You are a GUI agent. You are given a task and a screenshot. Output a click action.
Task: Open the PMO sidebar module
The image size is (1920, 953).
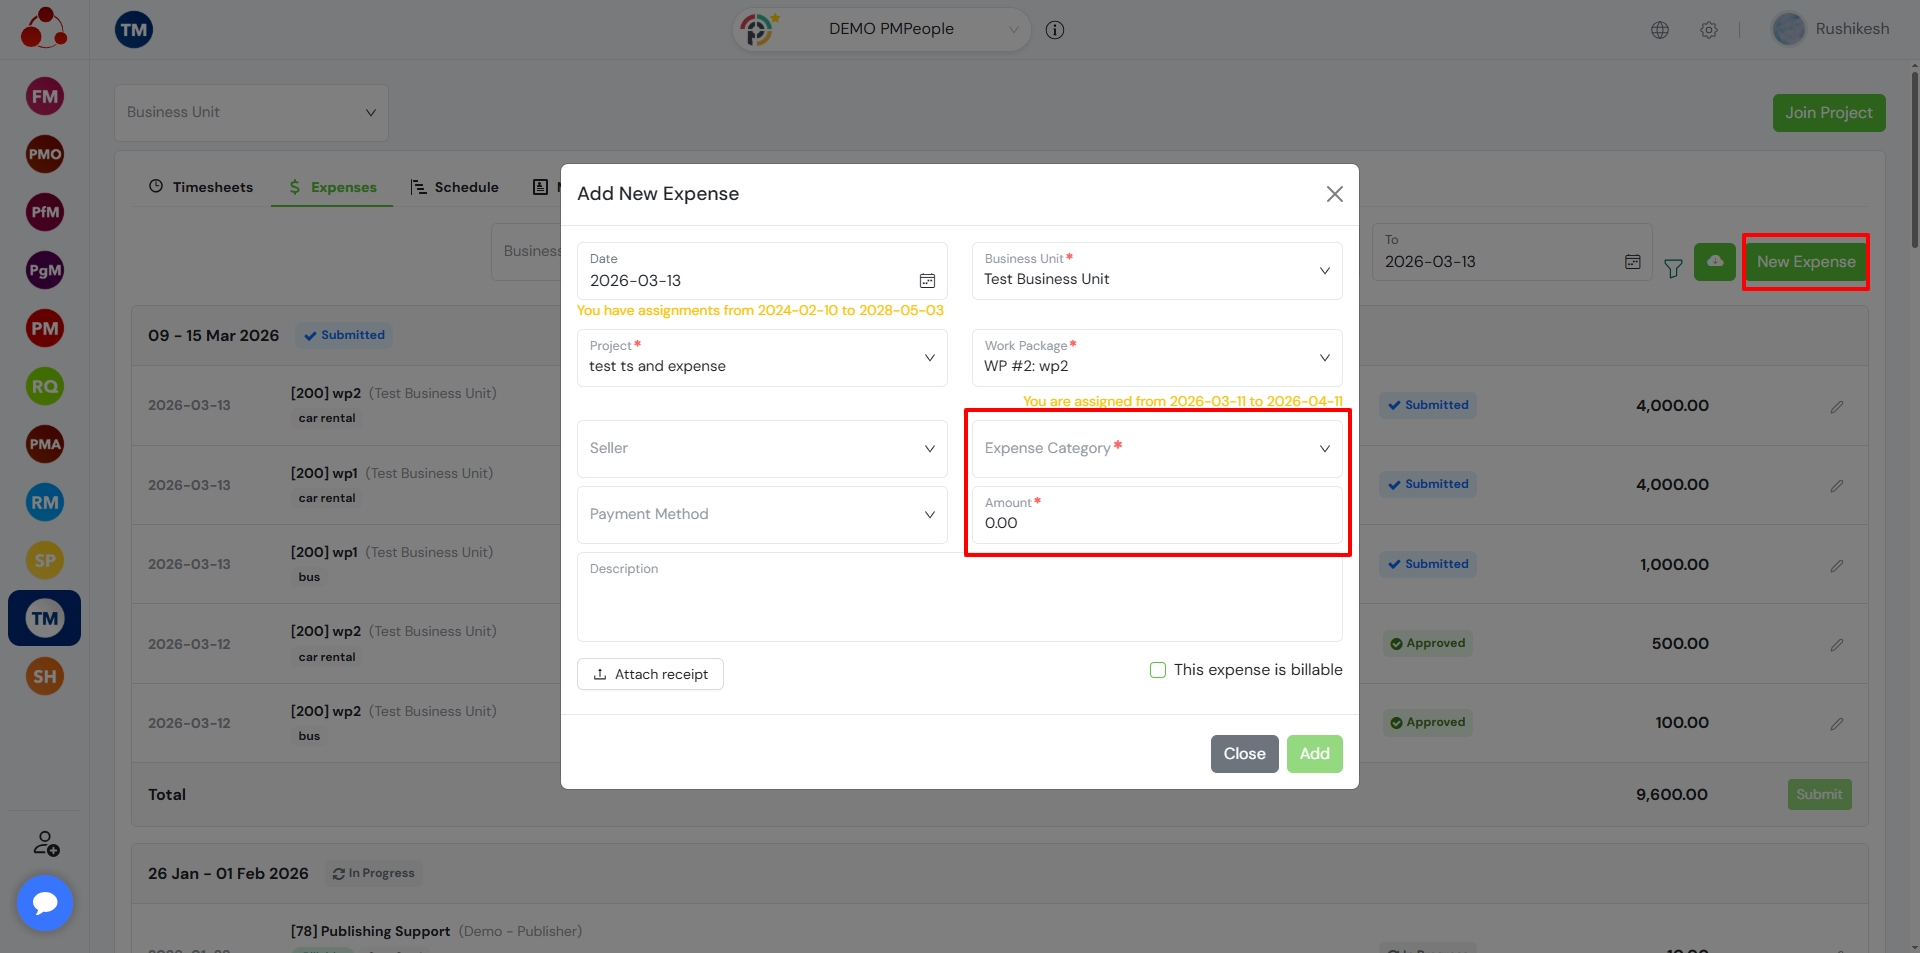point(44,155)
